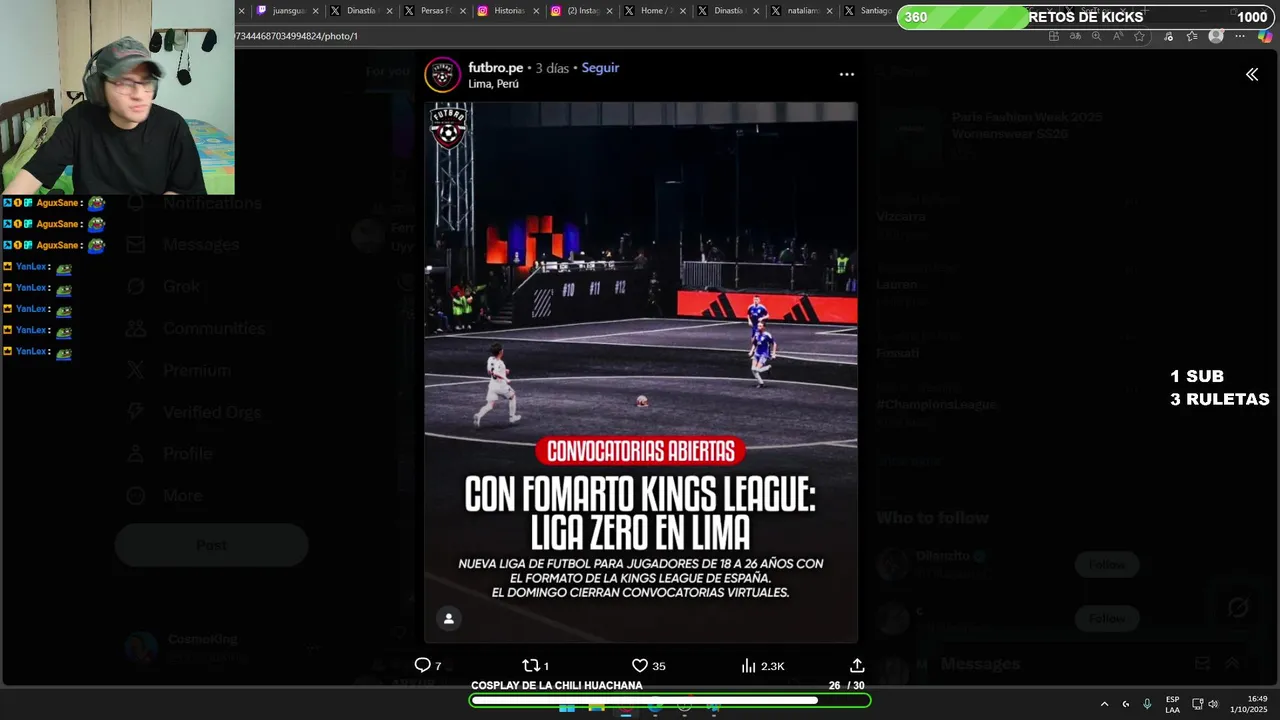The height and width of the screenshot is (720, 1280).
Task: Open the Lima, Perú location link
Action: click(493, 84)
